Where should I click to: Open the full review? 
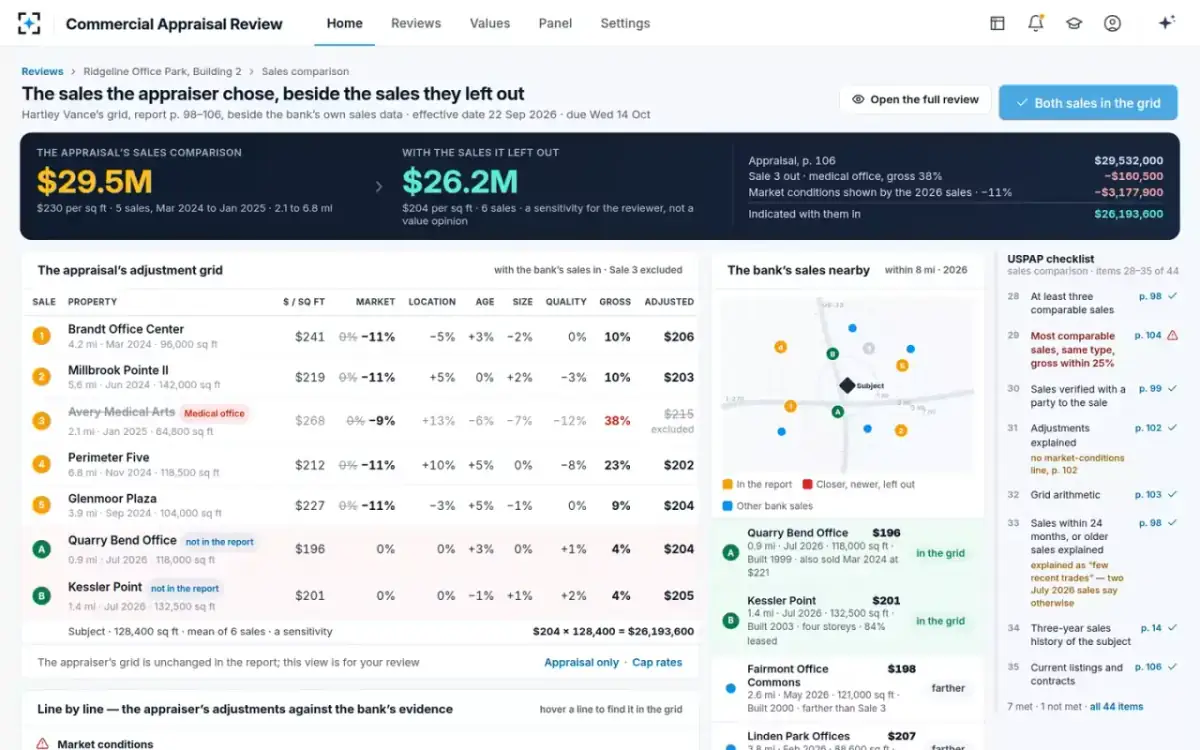[x=915, y=99]
